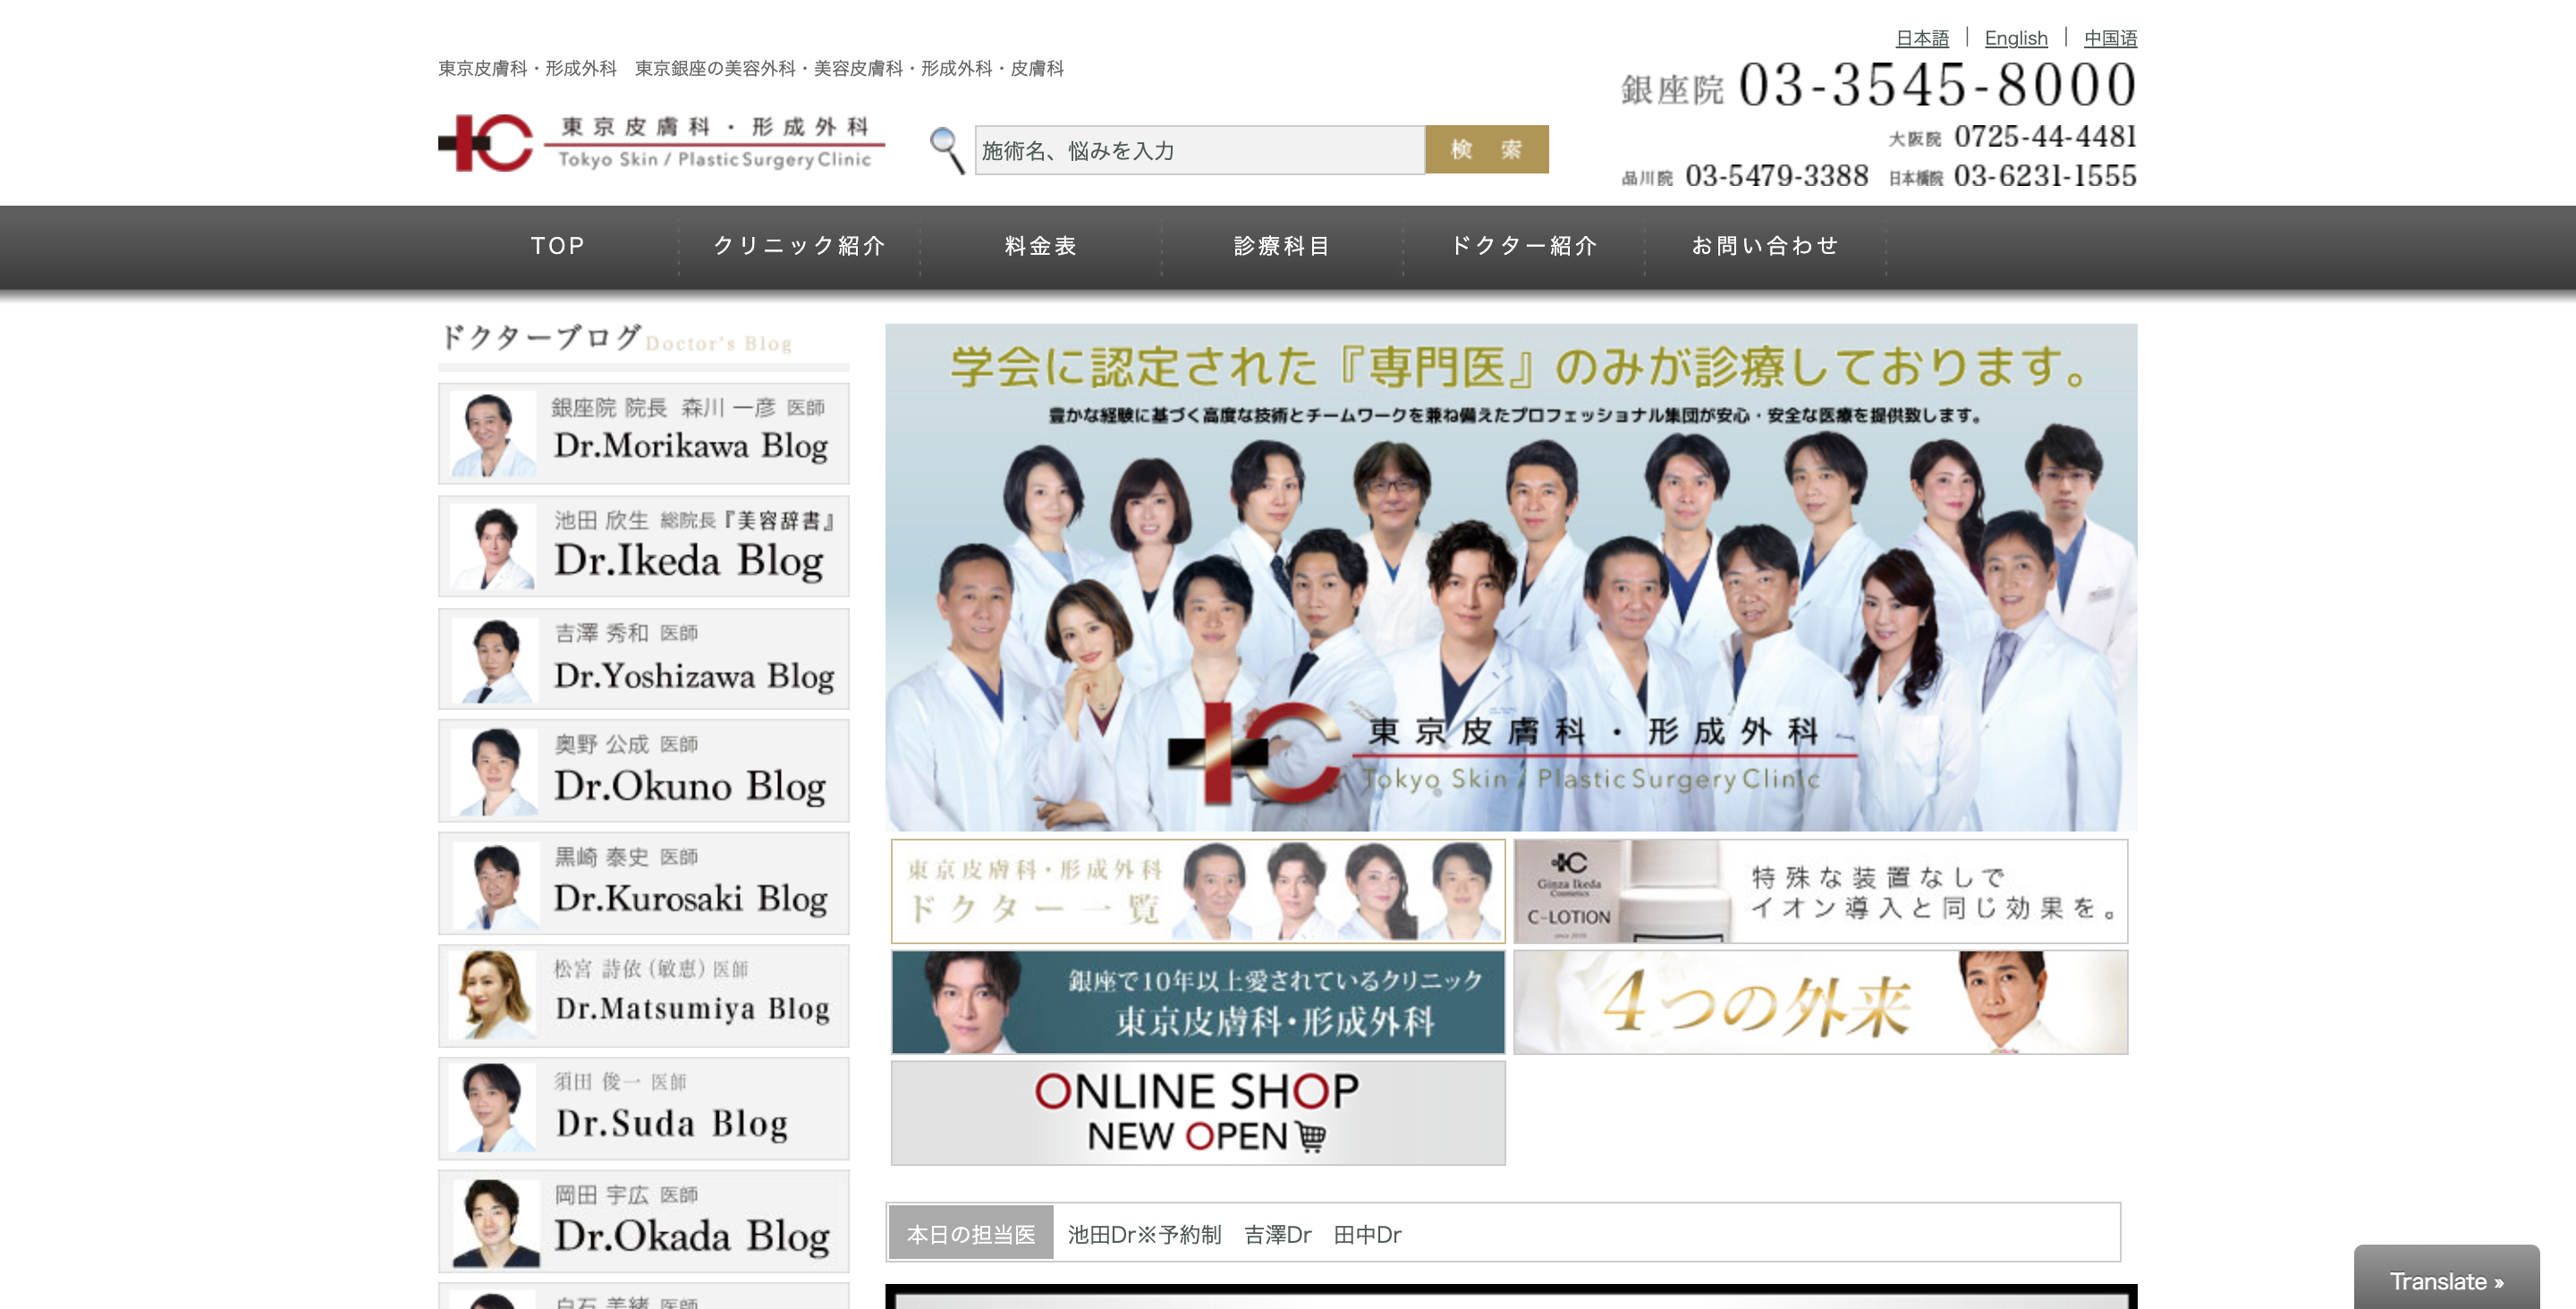Screen dimensions: 2576x1309
Task: Switch language to English
Action: 2016,38
